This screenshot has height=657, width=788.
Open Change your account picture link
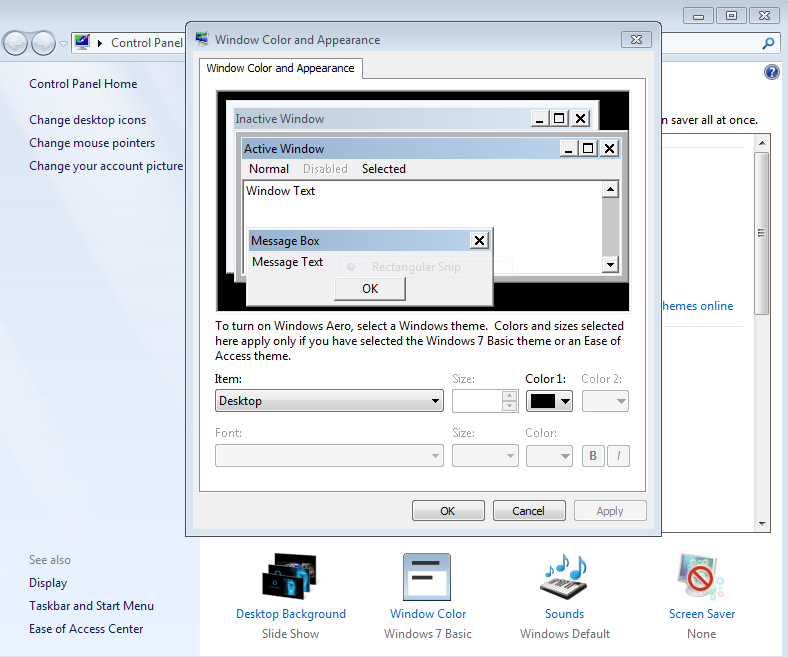pos(106,166)
